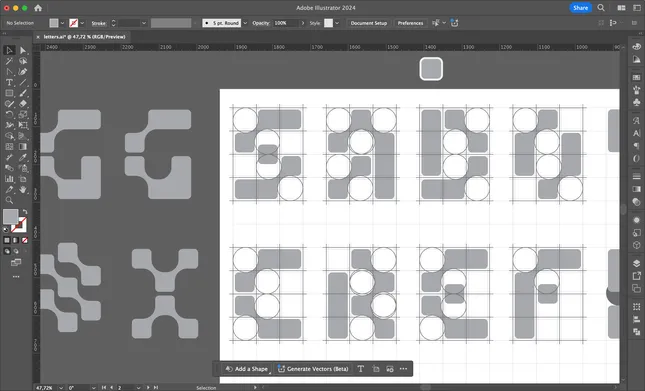Go to the next artboard arrow
645x391 pixels.
(x=148, y=387)
